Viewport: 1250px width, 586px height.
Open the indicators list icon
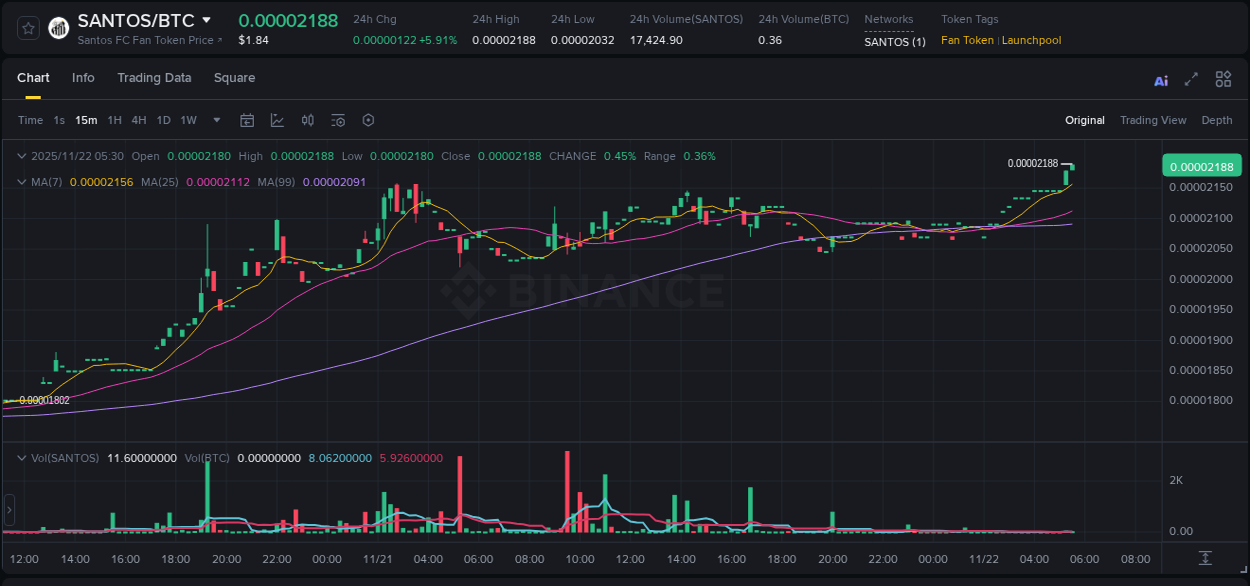tap(337, 120)
